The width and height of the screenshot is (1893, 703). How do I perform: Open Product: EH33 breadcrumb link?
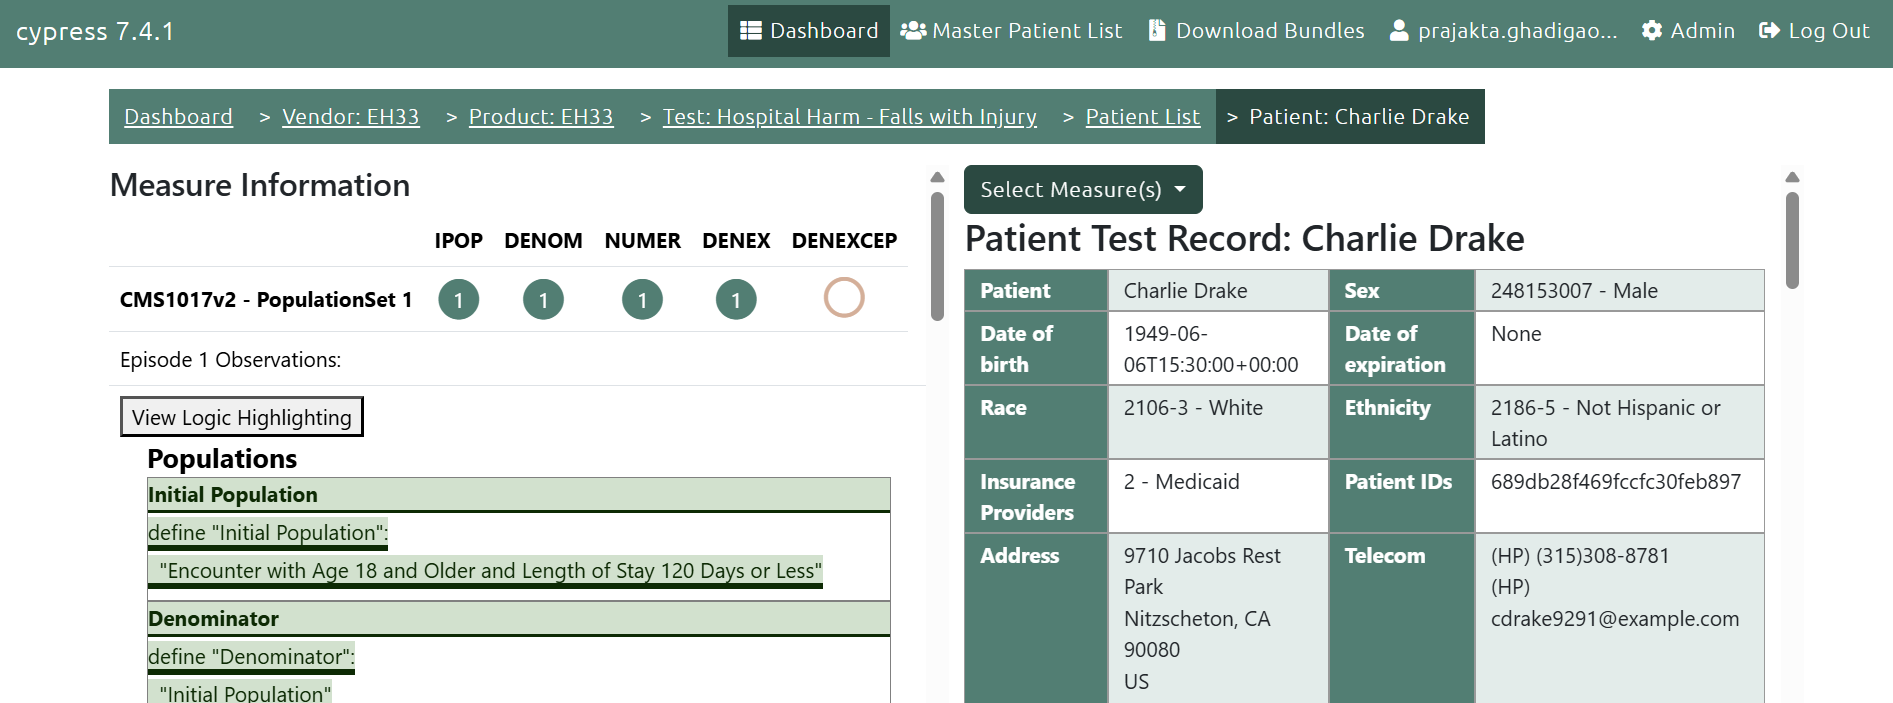pyautogui.click(x=540, y=117)
